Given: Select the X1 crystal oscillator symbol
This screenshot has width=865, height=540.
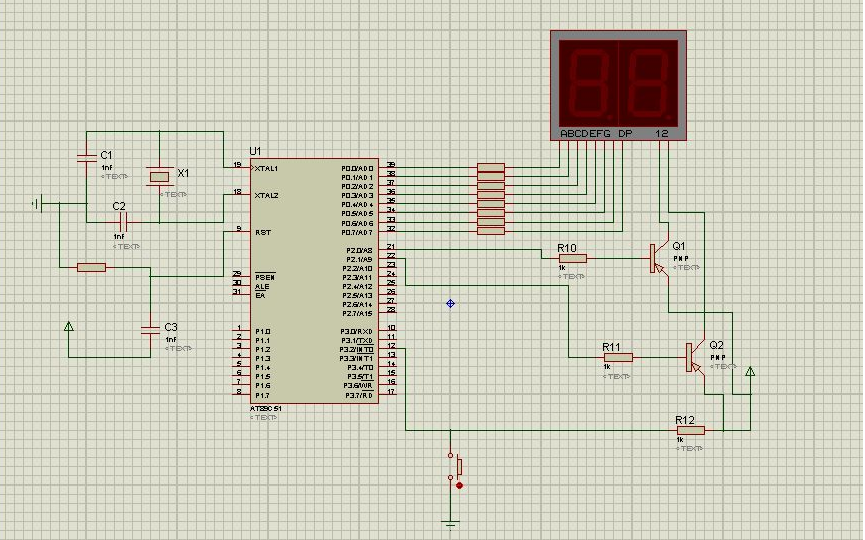Looking at the screenshot, I should (x=159, y=177).
